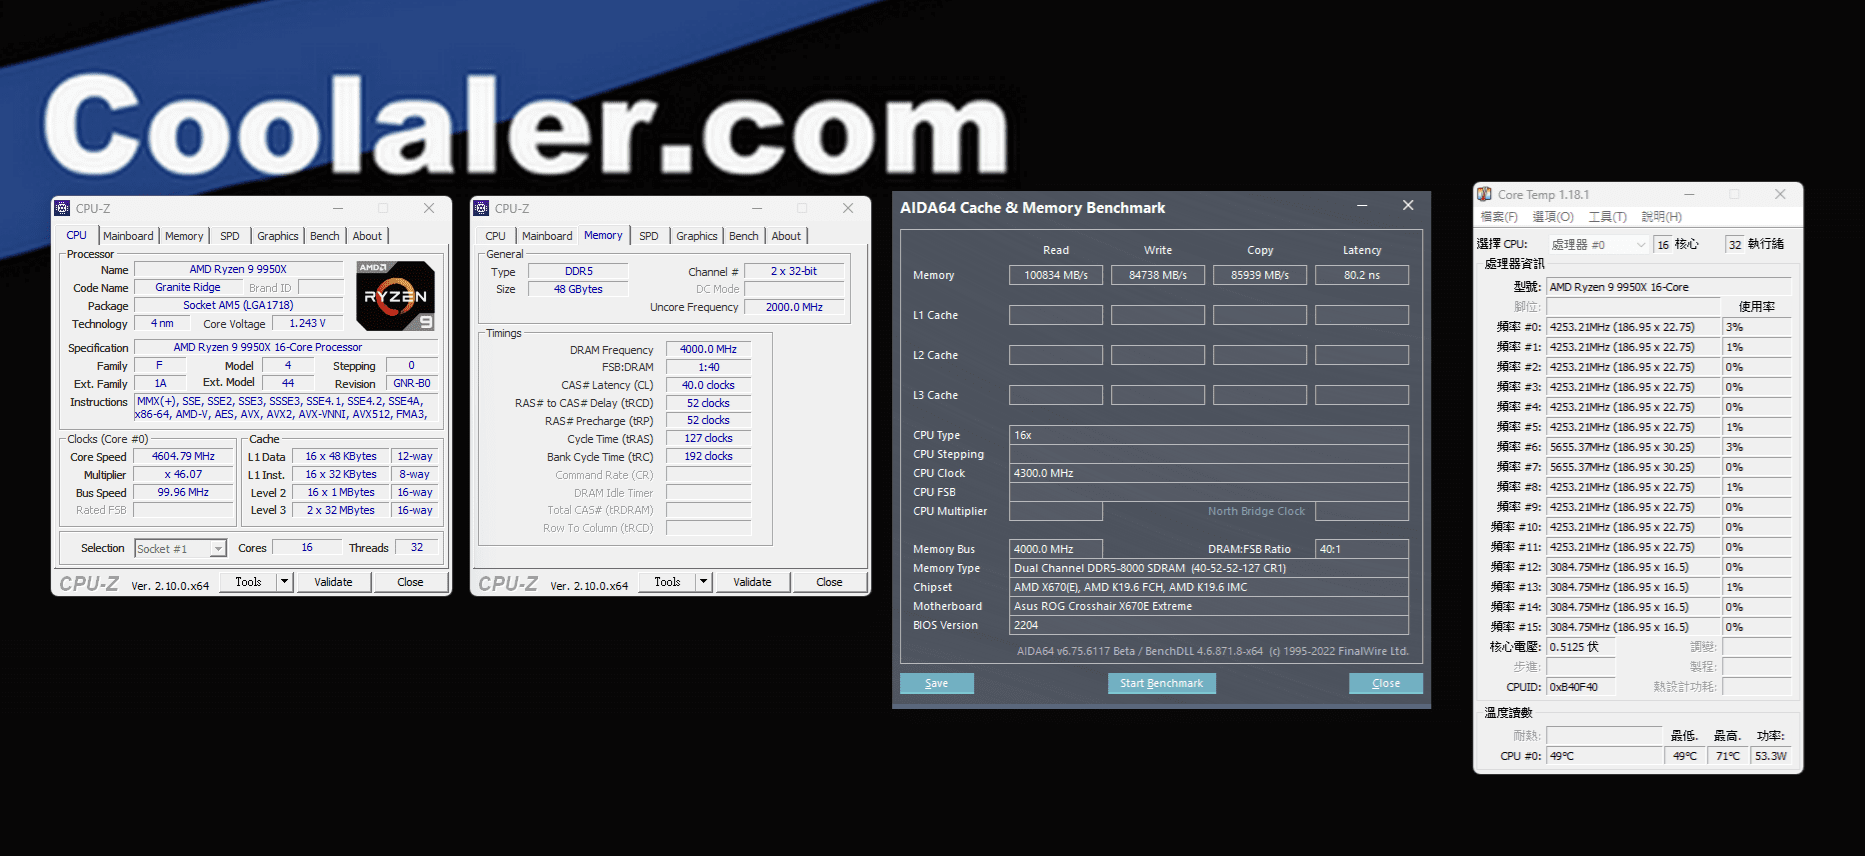Minimize the first CPU-Z window
The image size is (1865, 856).
coord(338,208)
